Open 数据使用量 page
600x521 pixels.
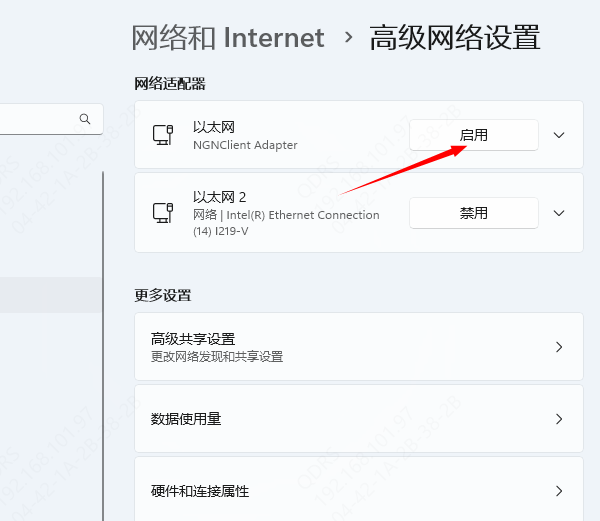[359, 418]
